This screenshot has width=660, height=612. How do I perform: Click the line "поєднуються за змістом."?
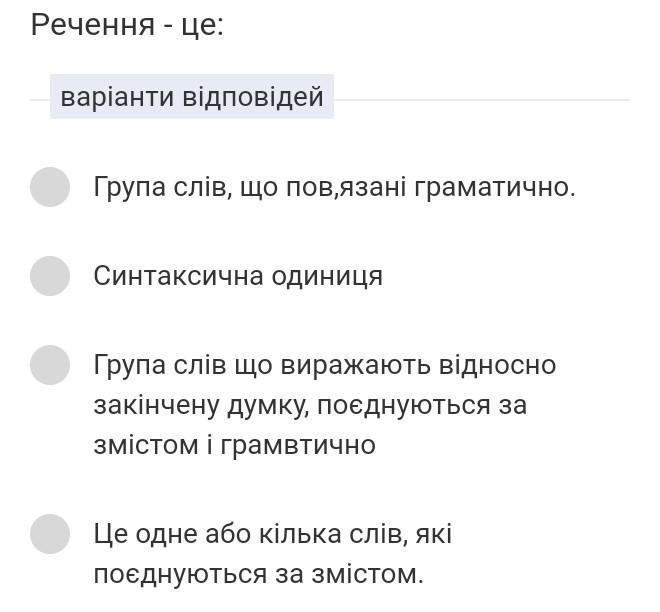pos(258,574)
